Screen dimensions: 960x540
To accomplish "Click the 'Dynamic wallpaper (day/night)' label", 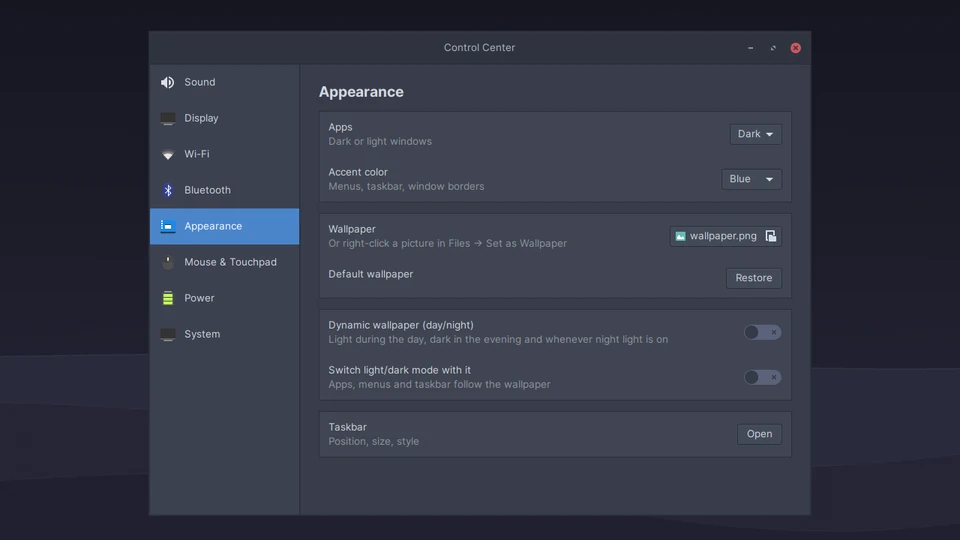I will point(401,326).
